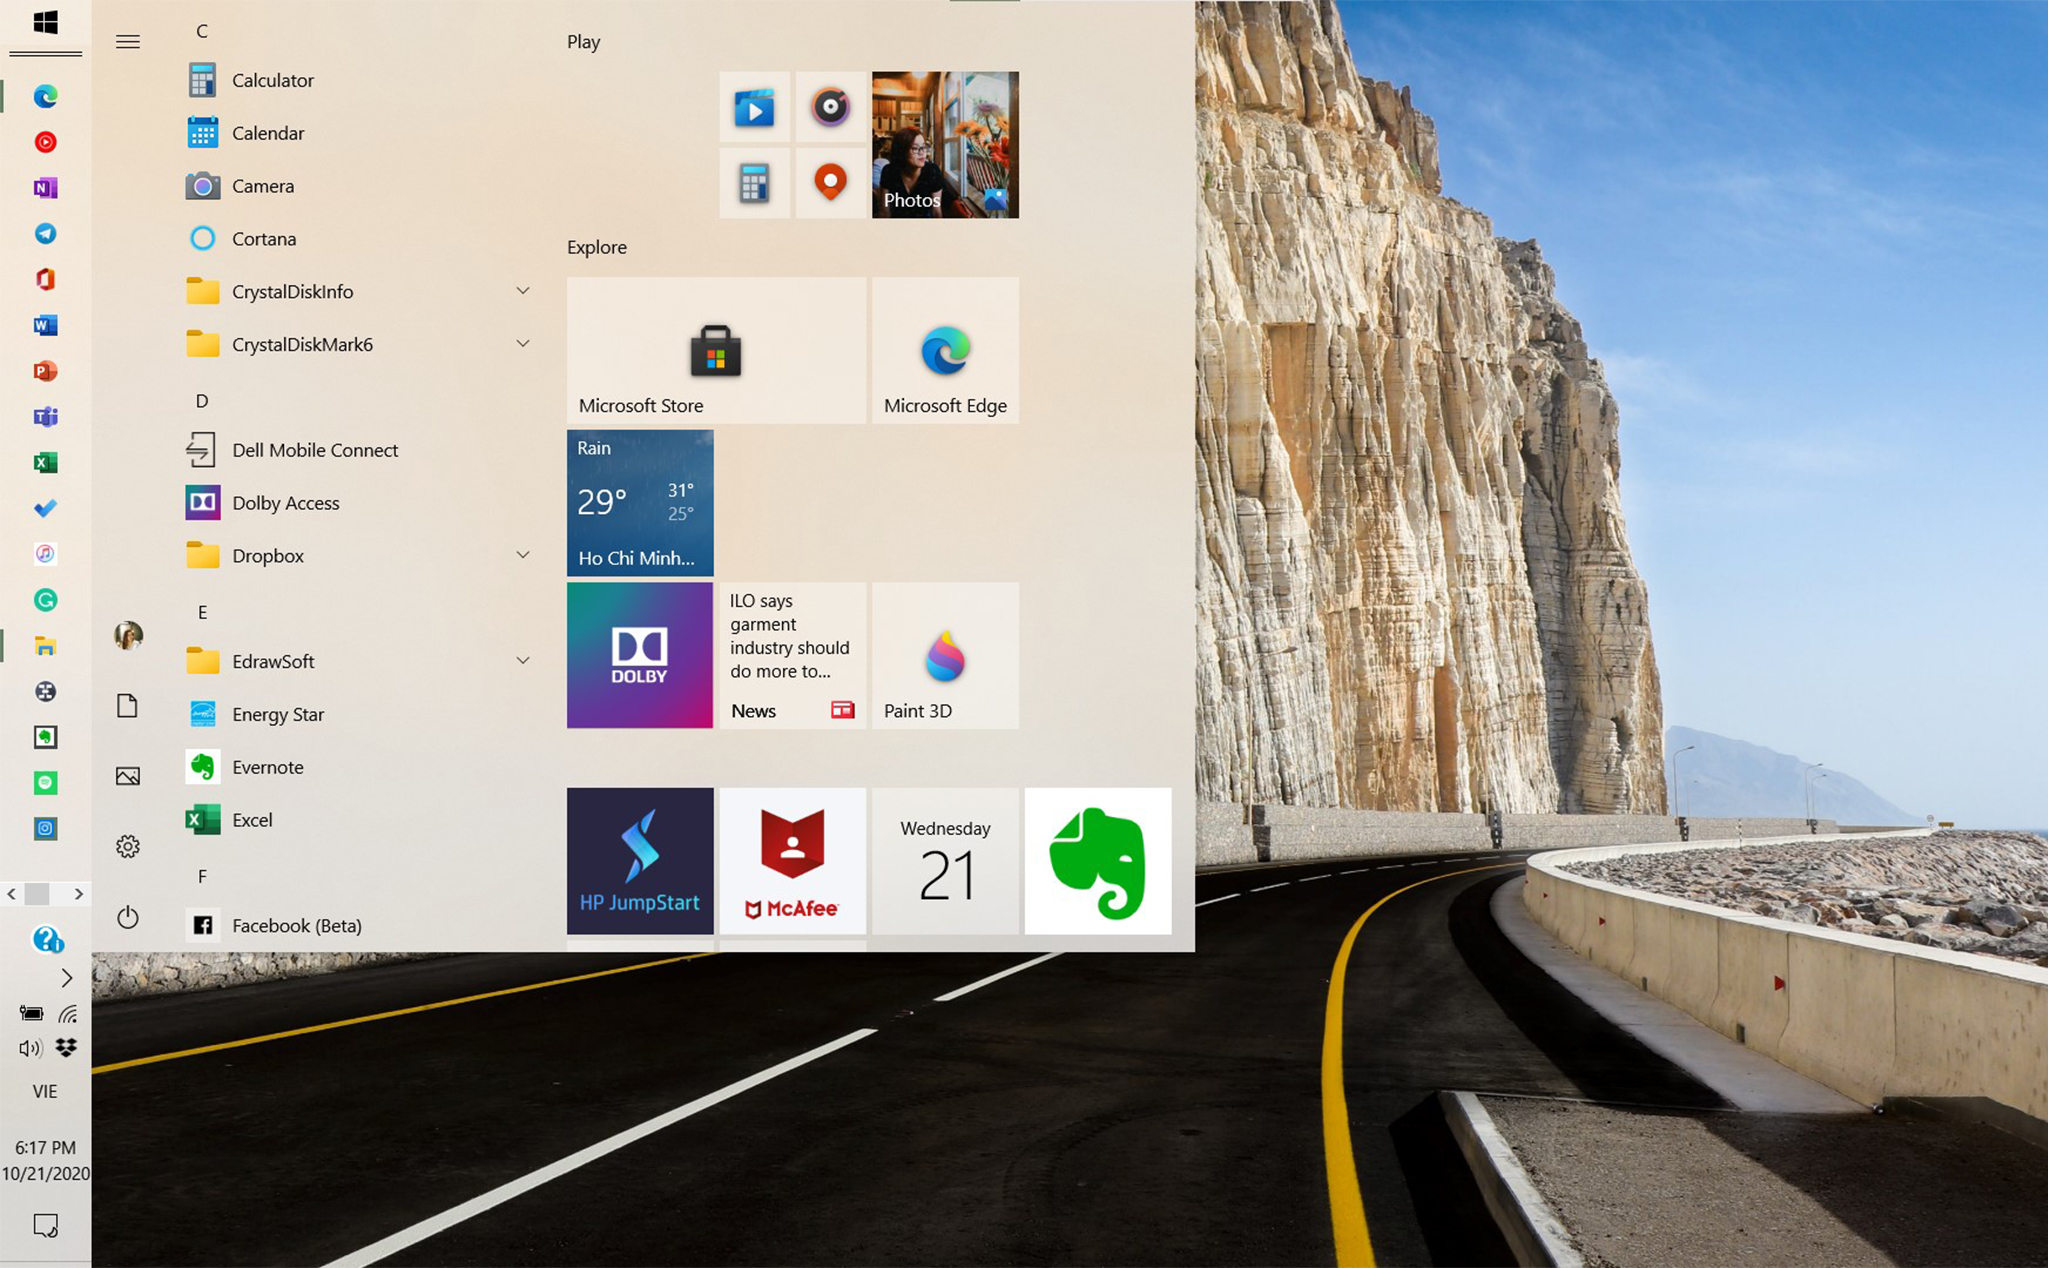This screenshot has height=1268, width=2048.
Task: Open Facebook (Beta) from app list
Action: pyautogui.click(x=360, y=926)
